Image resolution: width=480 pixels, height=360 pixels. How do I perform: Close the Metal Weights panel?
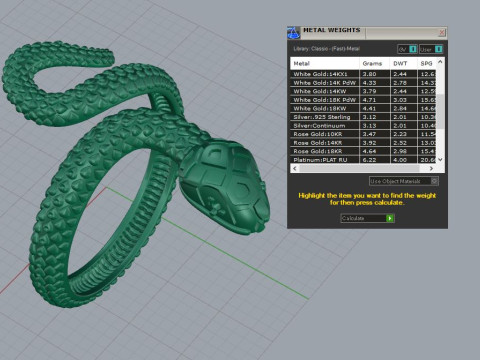[442, 32]
